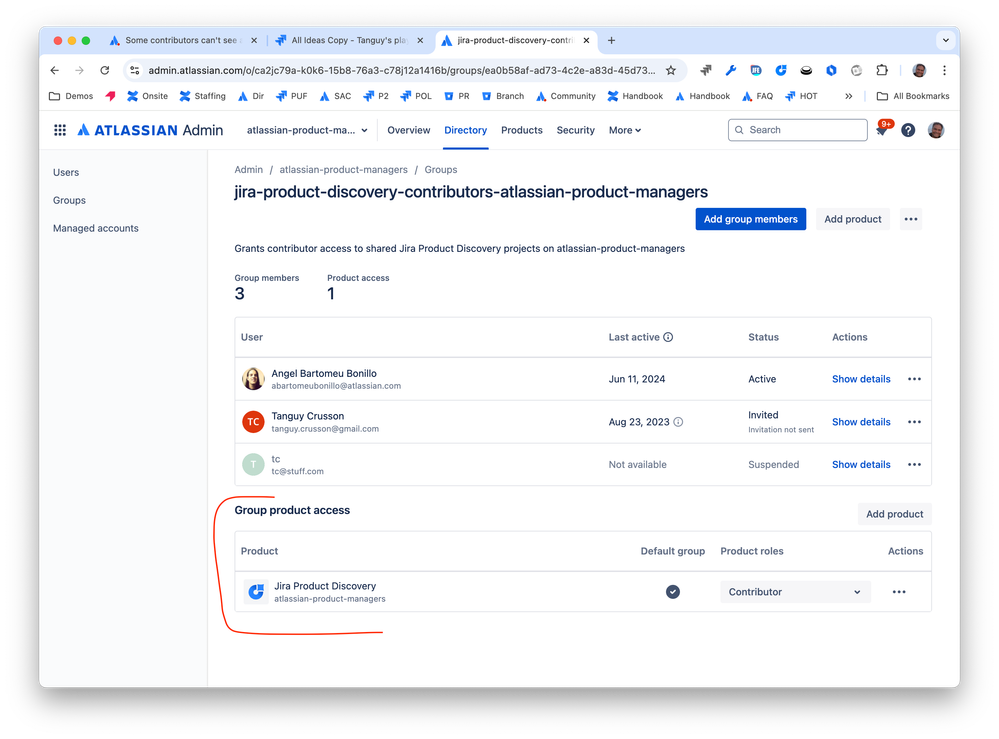Open the Handbook bookmark with Confluence icon

(x=635, y=96)
